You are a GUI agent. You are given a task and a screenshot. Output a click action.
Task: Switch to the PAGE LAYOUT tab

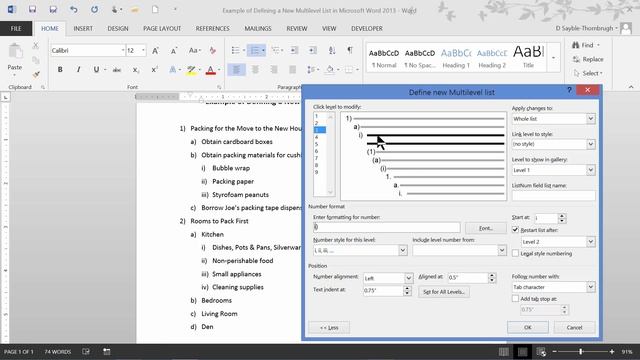pos(162,29)
